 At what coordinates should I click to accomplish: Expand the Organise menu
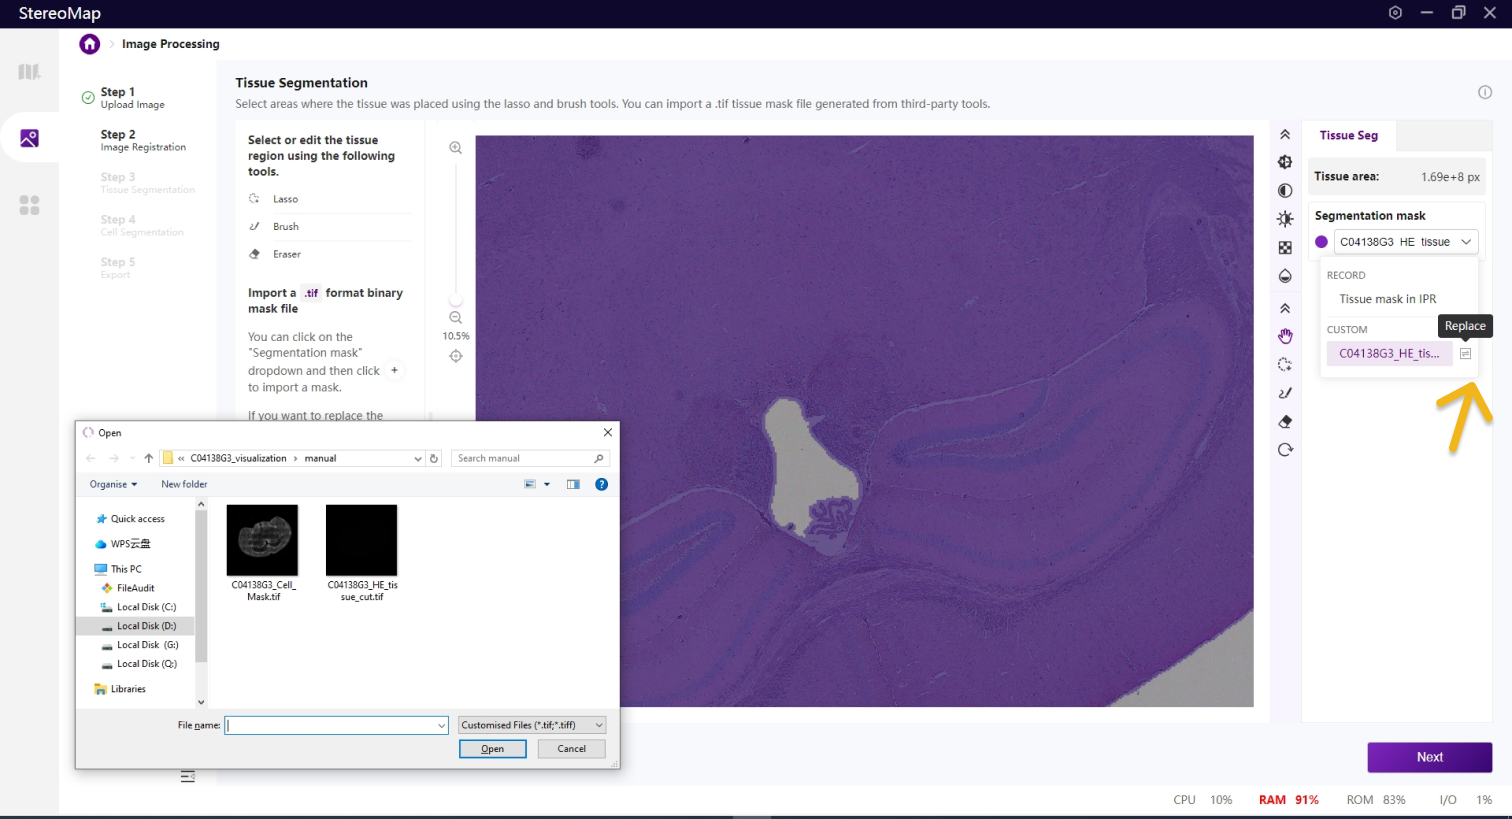[x=113, y=484]
